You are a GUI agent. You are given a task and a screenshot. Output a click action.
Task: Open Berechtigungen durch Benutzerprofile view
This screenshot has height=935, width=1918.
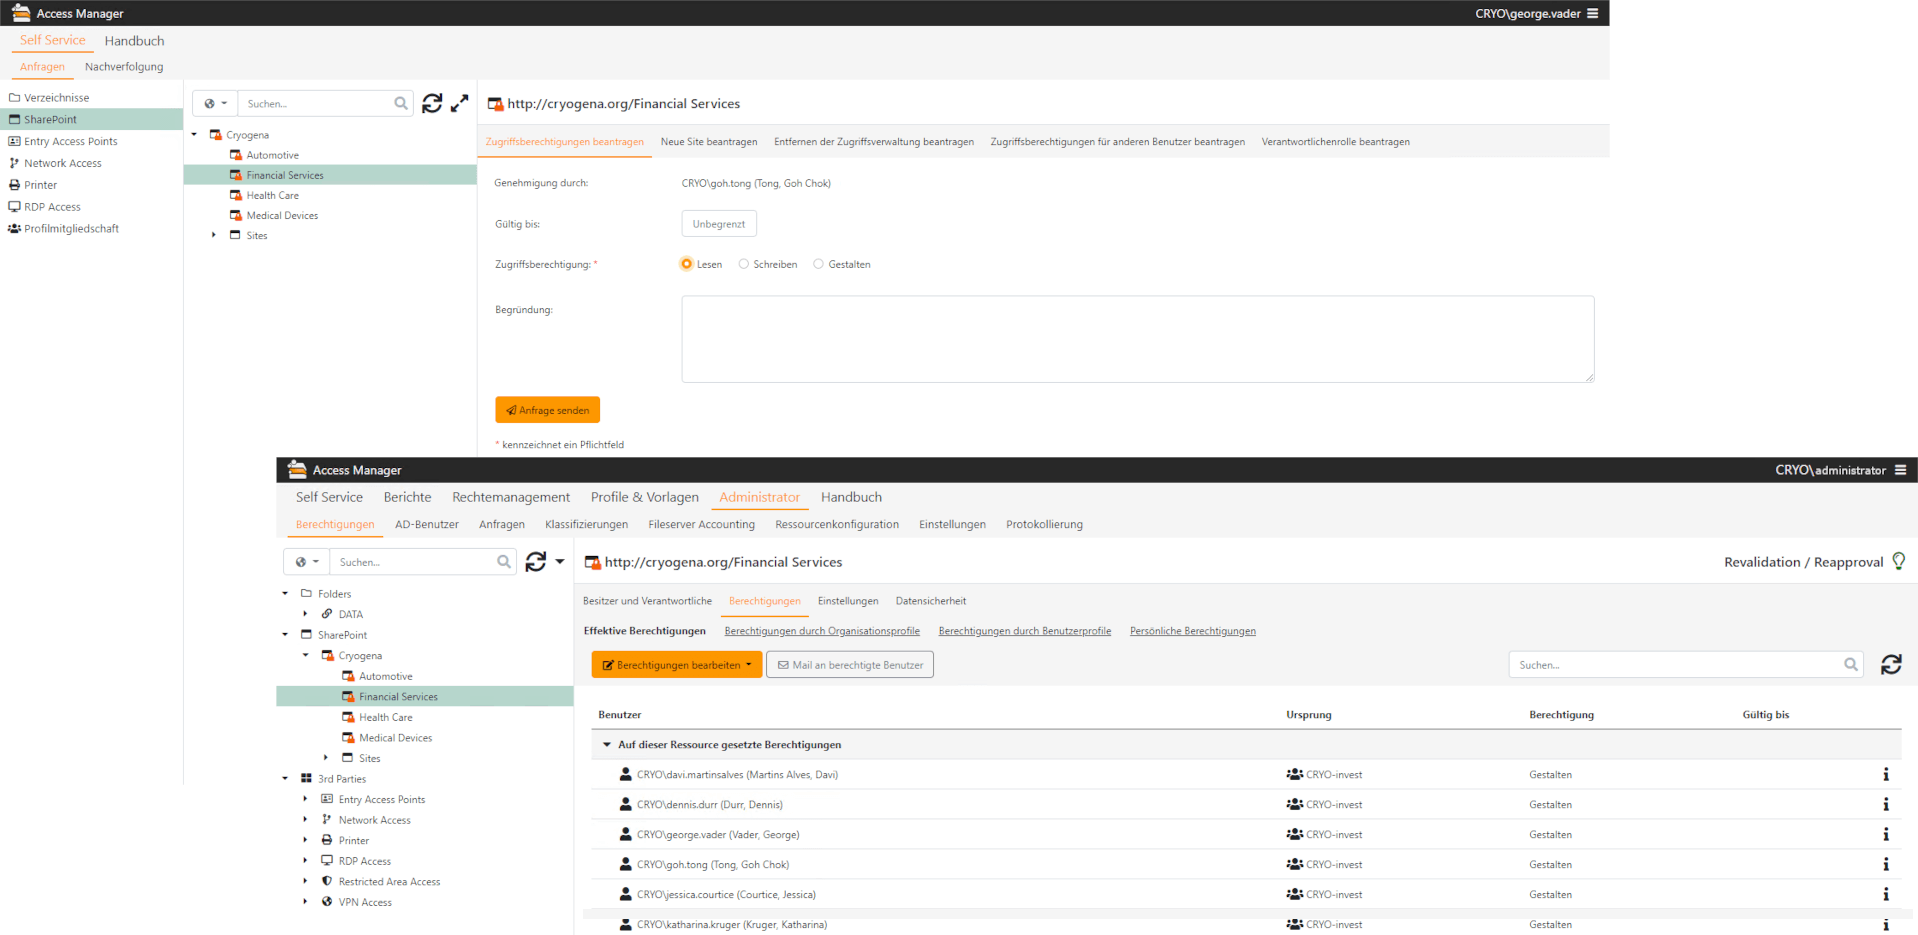pyautogui.click(x=1024, y=630)
